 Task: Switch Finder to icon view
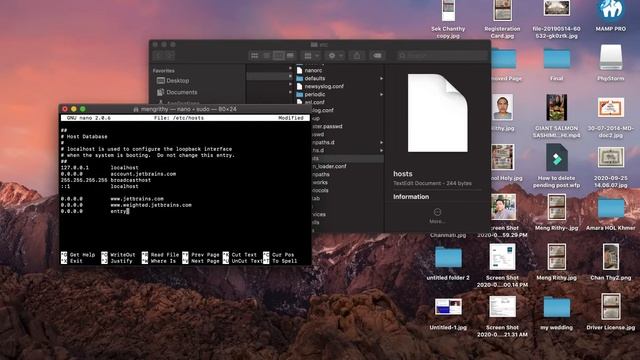click(x=255, y=56)
